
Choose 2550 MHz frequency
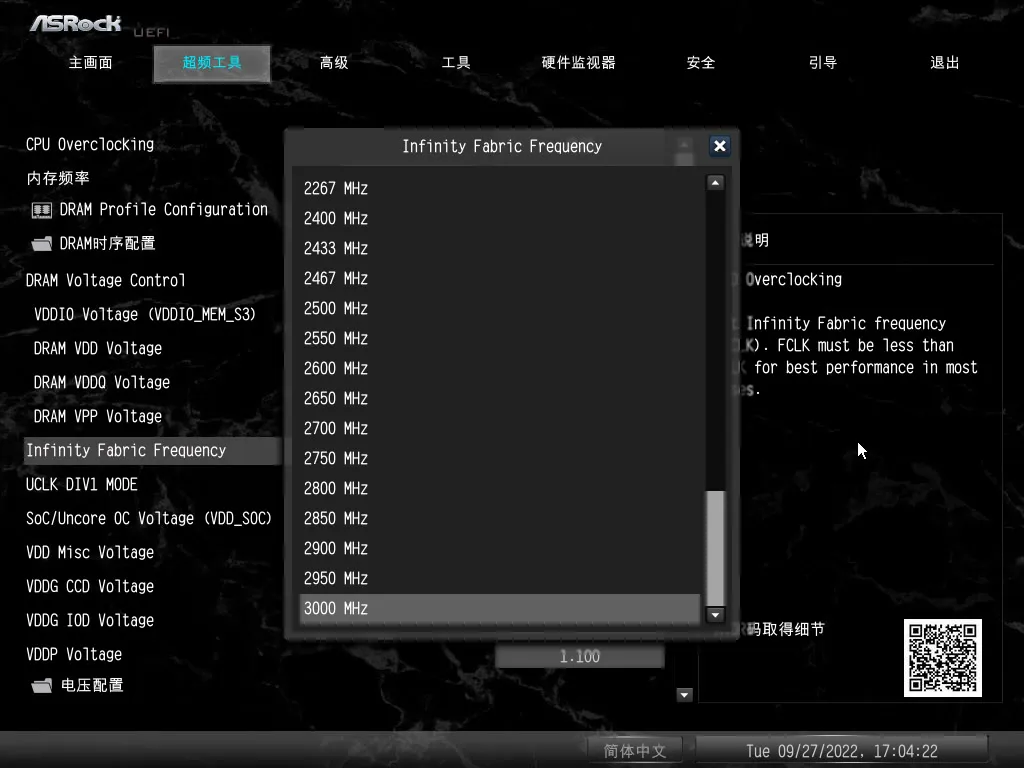tap(500, 339)
